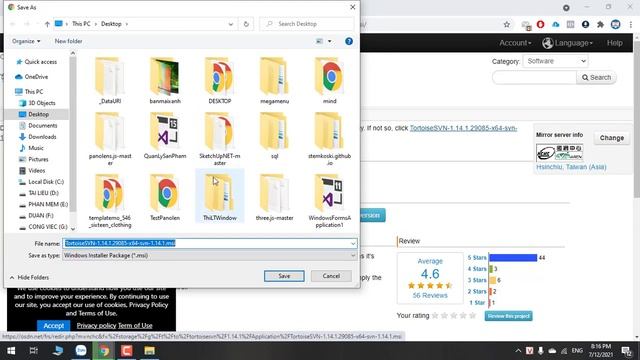640x360 pixels.
Task: Refresh the Desktop folder view
Action: [x=246, y=24]
